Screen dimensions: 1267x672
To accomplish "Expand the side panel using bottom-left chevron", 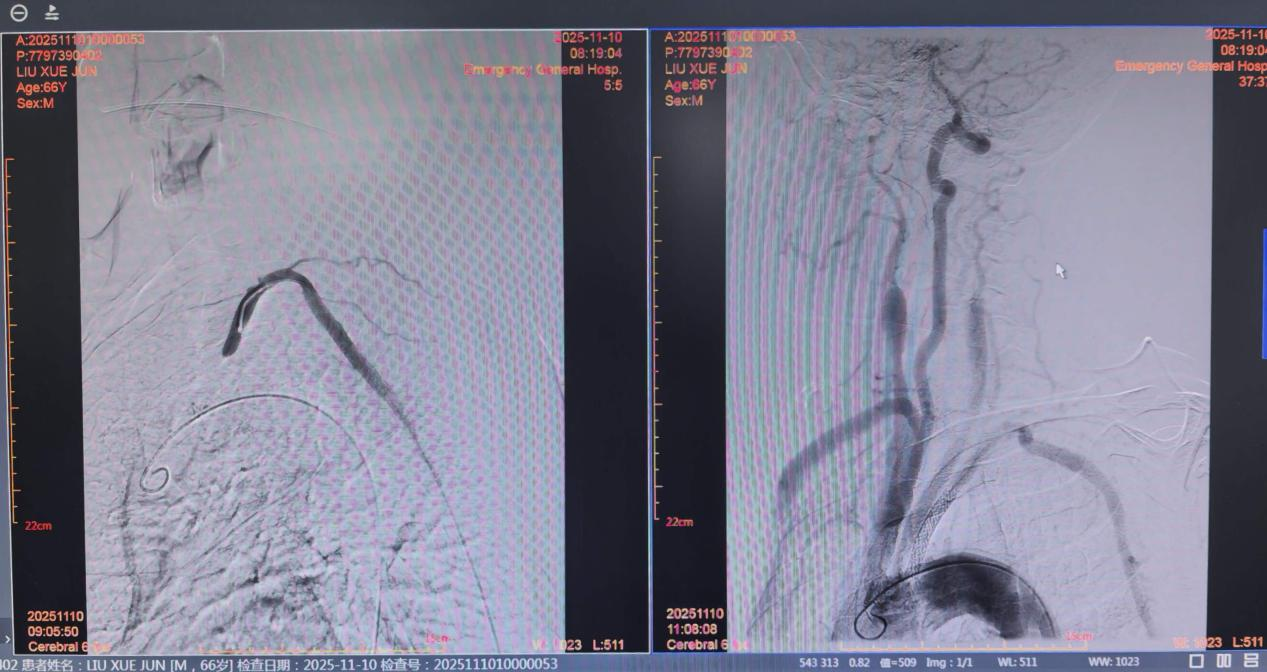I will point(8,638).
